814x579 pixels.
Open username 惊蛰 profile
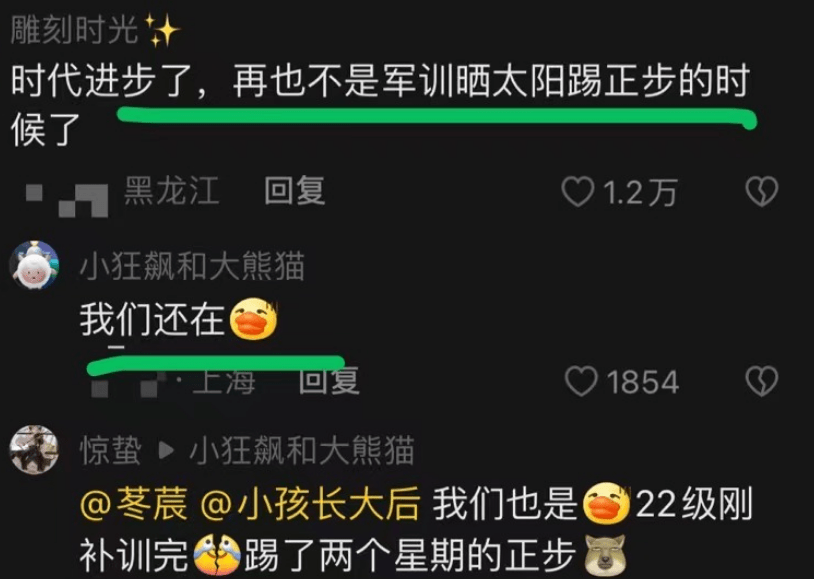pyautogui.click(x=110, y=450)
